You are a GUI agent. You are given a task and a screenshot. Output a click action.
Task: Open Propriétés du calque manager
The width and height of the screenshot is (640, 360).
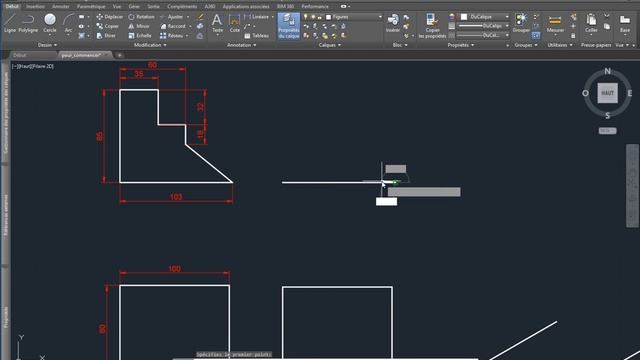(289, 25)
